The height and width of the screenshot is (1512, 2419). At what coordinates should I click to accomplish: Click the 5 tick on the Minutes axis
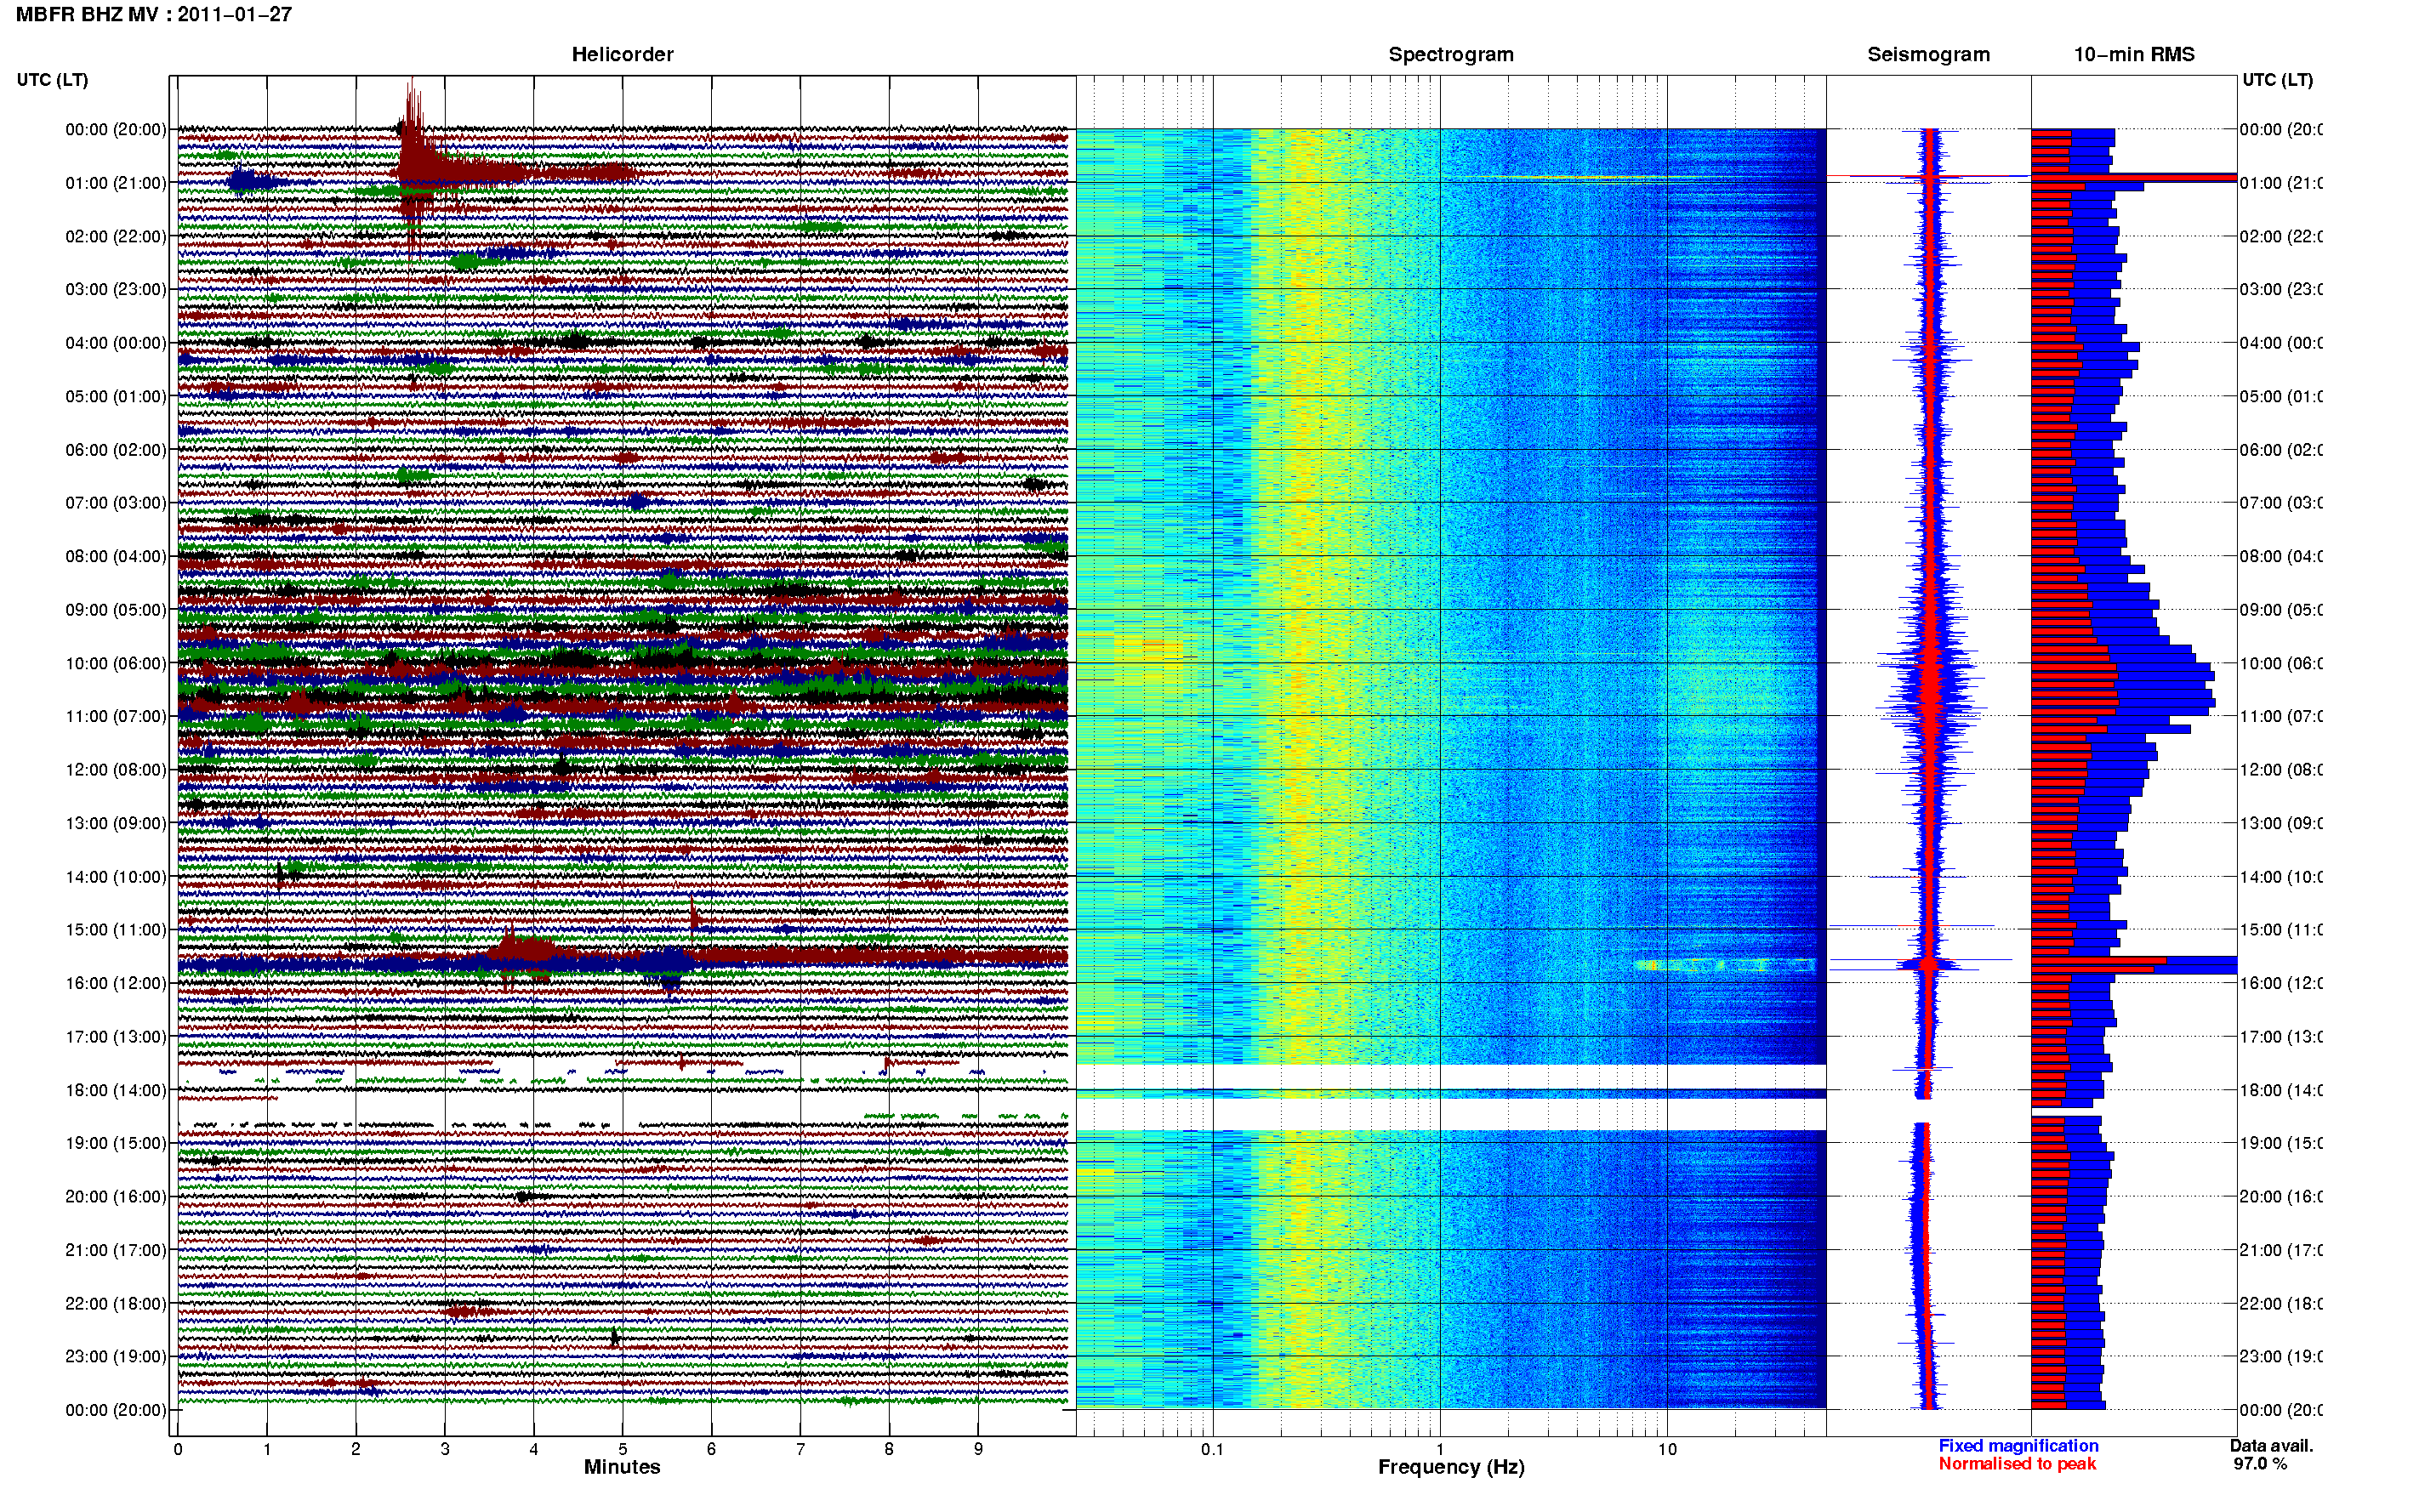[x=623, y=1449]
